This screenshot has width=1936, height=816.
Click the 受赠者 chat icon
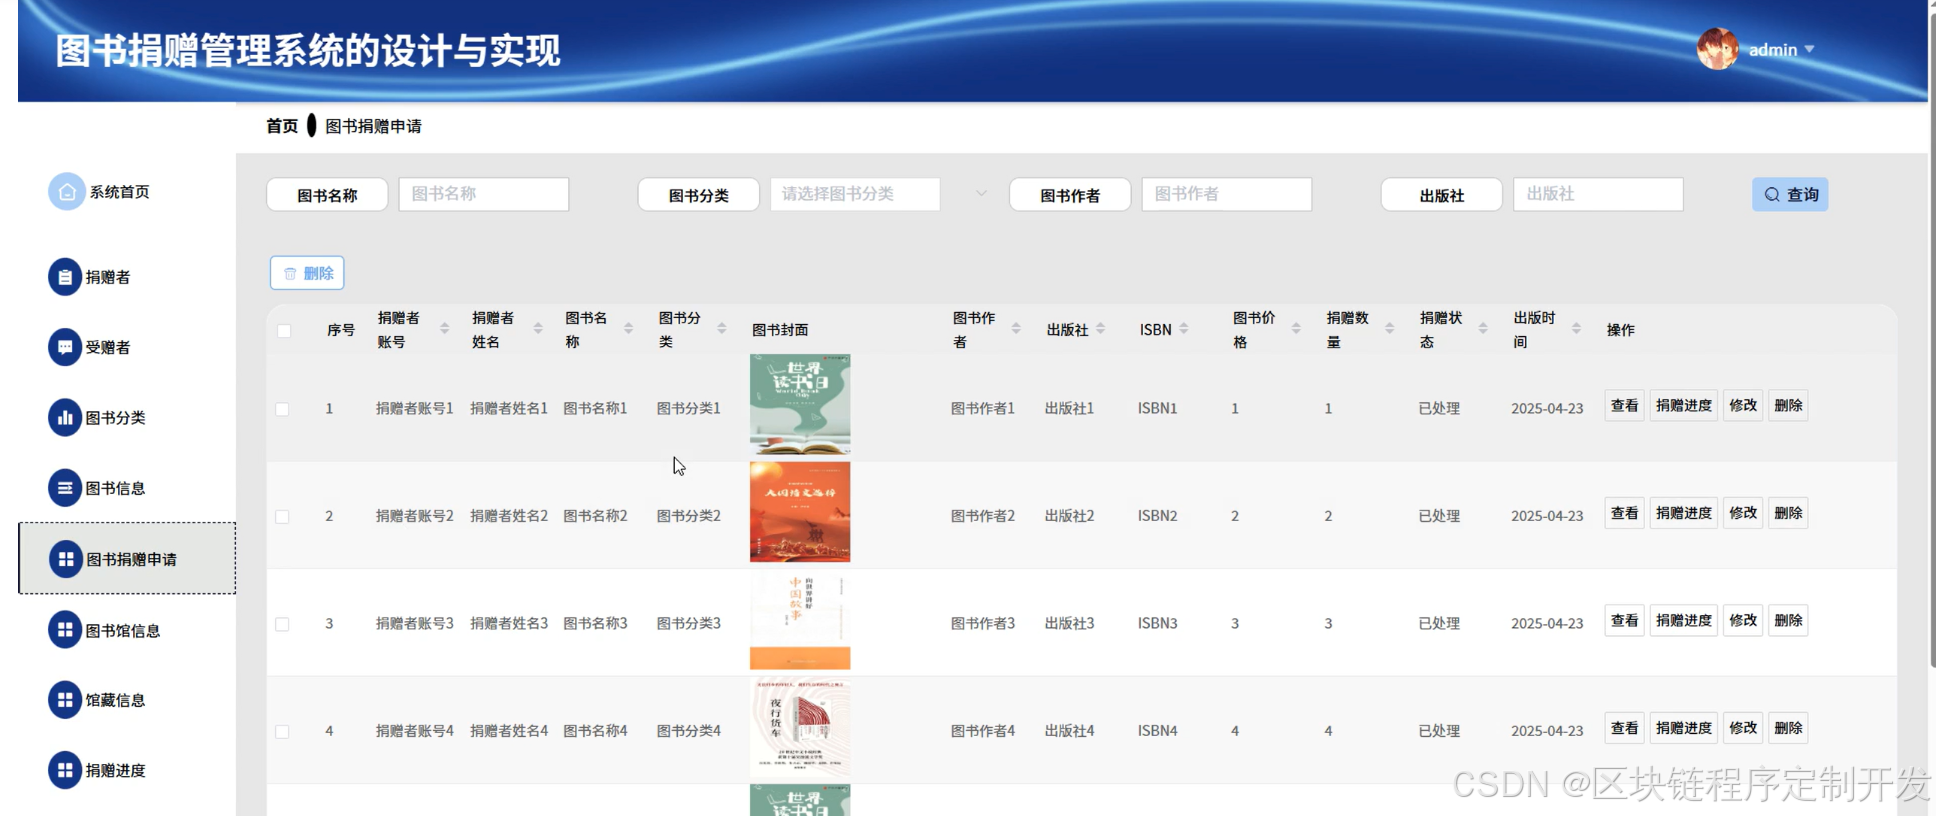pyautogui.click(x=65, y=347)
